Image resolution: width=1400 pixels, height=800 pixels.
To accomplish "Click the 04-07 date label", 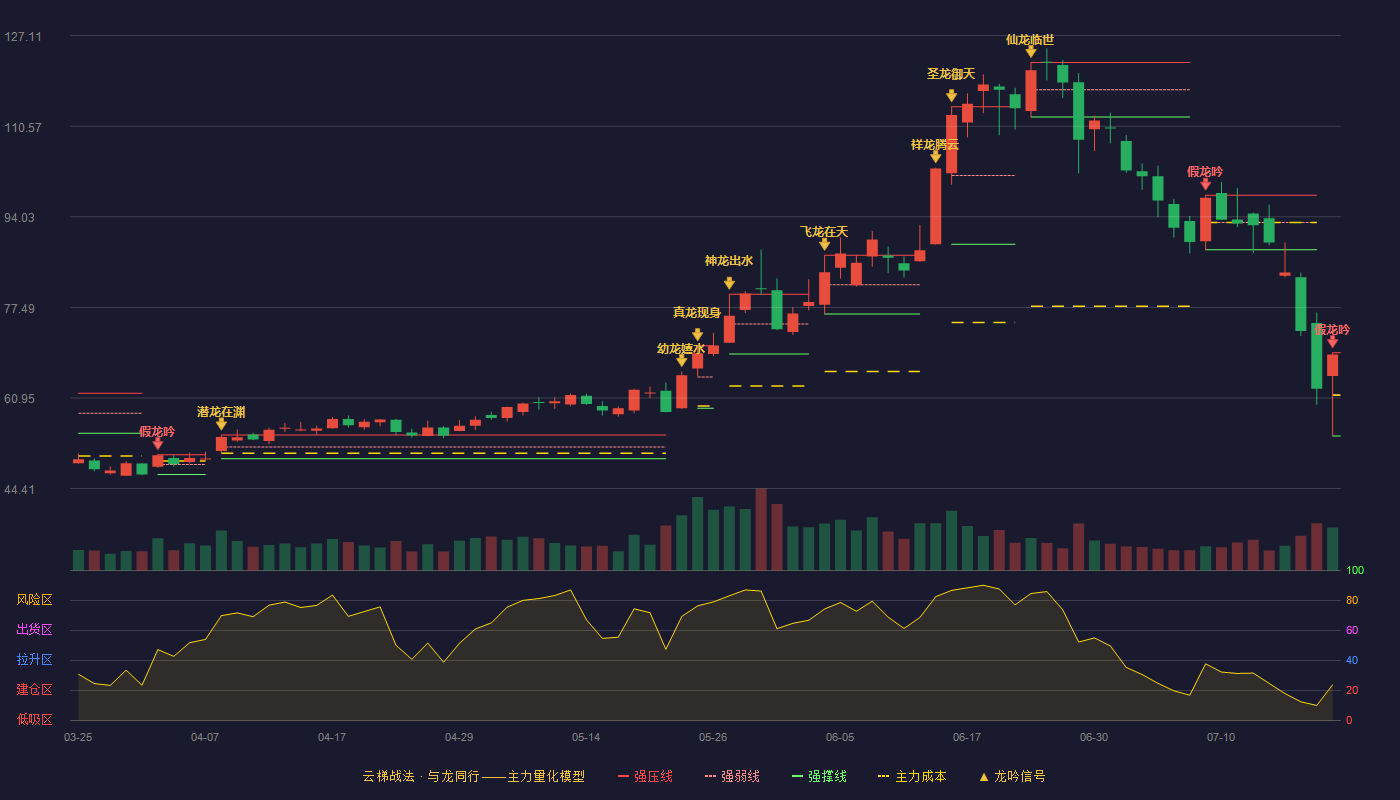I will click(x=205, y=737).
